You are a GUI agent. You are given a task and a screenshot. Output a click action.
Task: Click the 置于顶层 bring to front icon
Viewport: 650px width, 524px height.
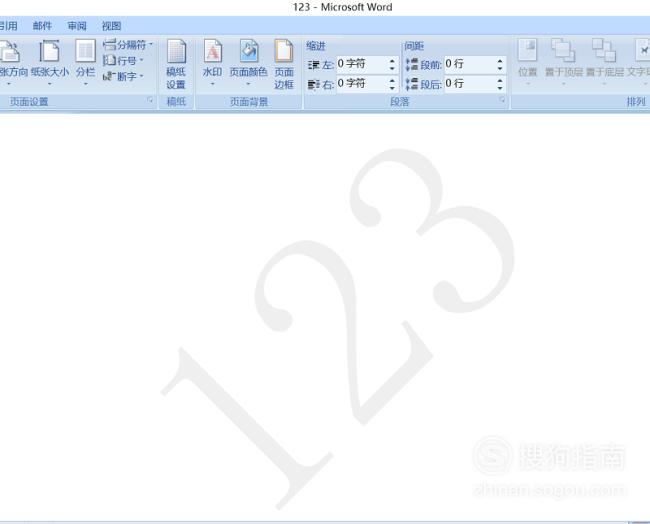pyautogui.click(x=563, y=51)
